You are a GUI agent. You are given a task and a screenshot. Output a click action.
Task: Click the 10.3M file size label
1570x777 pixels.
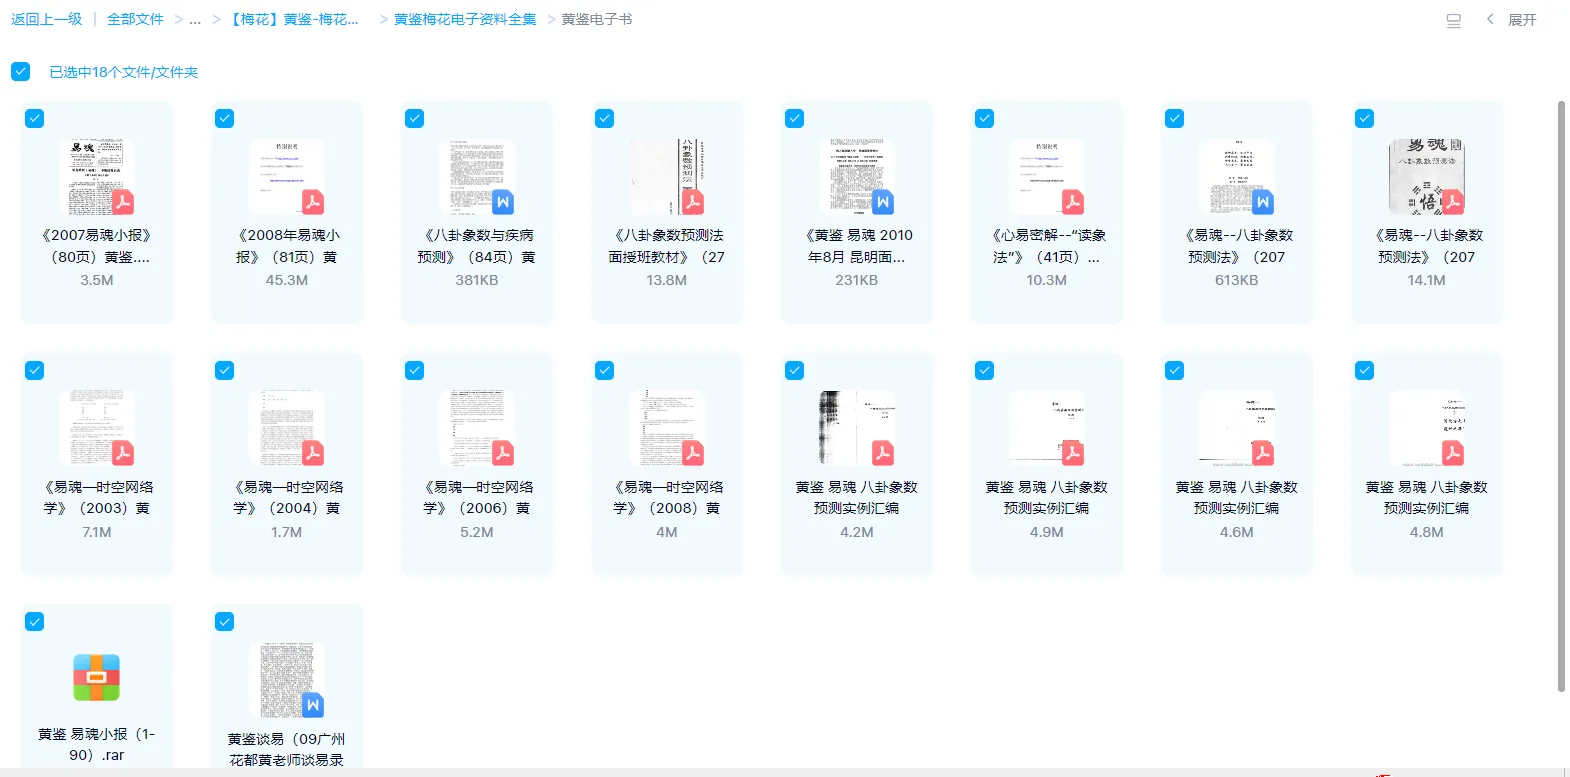pyautogui.click(x=1047, y=280)
